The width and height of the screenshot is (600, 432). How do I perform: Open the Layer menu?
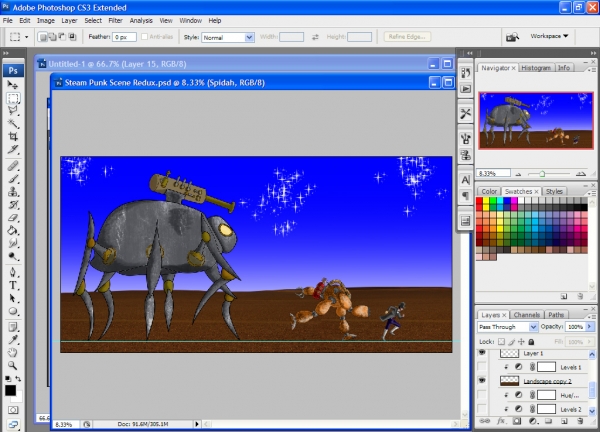pos(69,21)
